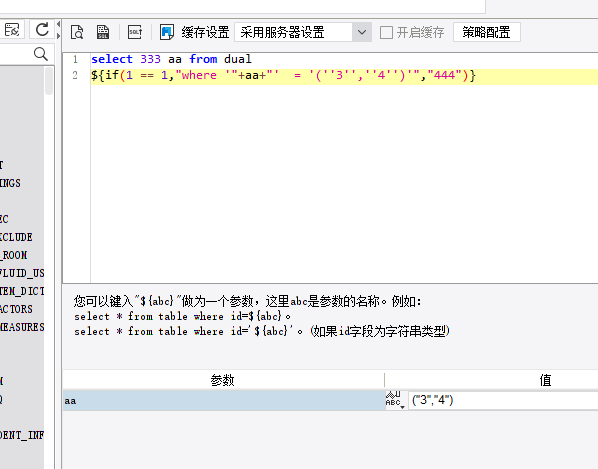Image resolution: width=598 pixels, height=469 pixels.
Task: Click the 策略配置 button
Action: tap(487, 32)
